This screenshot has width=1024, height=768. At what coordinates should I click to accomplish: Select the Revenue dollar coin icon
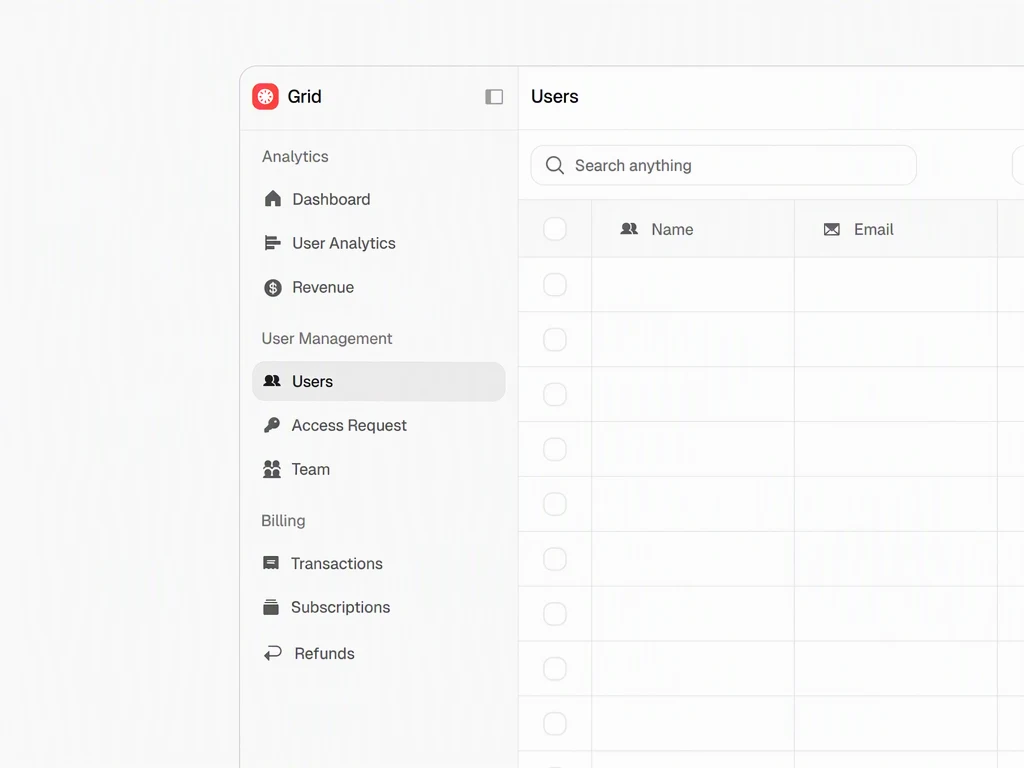tap(273, 287)
